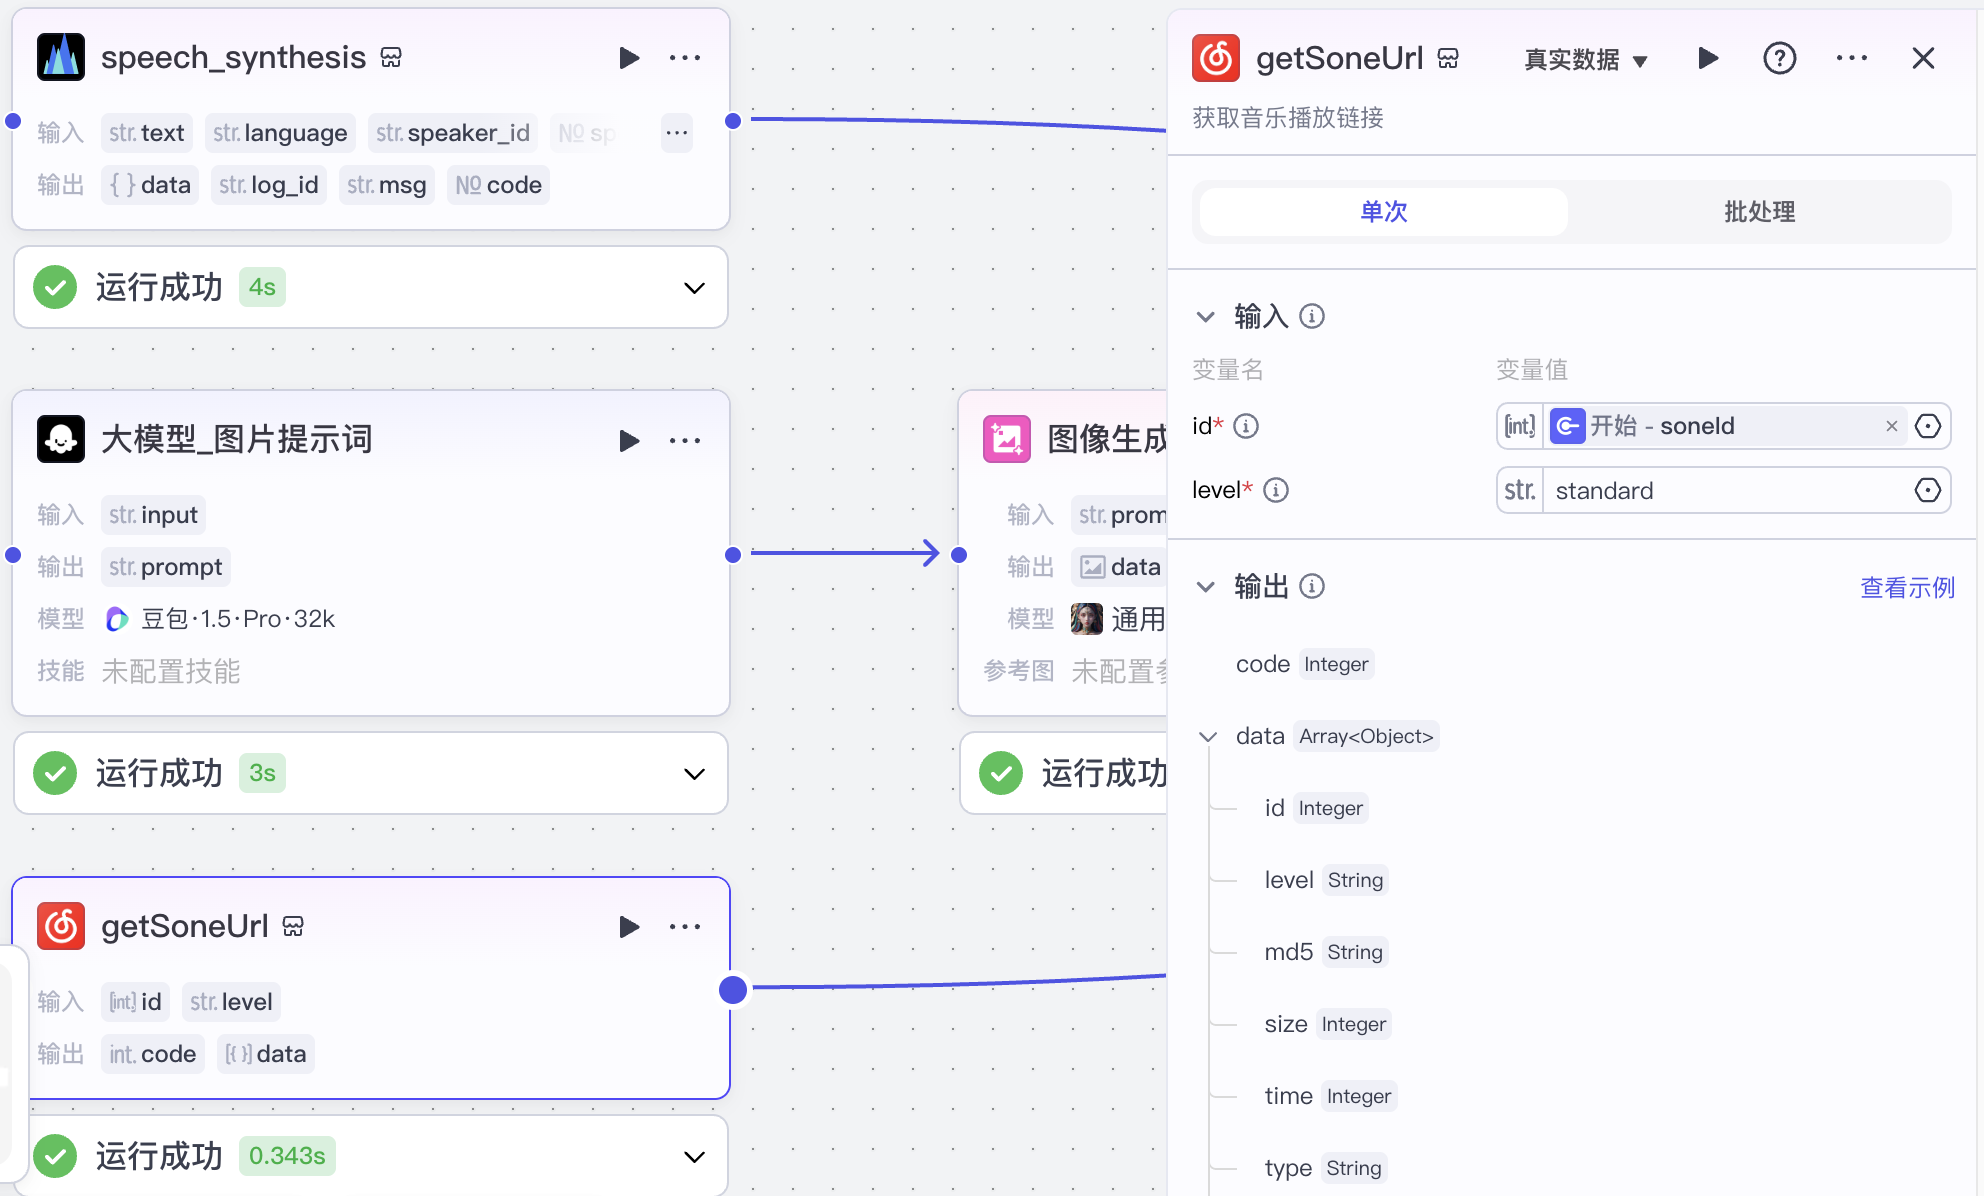
Task: Run the speech_synthesis node
Action: [x=629, y=57]
